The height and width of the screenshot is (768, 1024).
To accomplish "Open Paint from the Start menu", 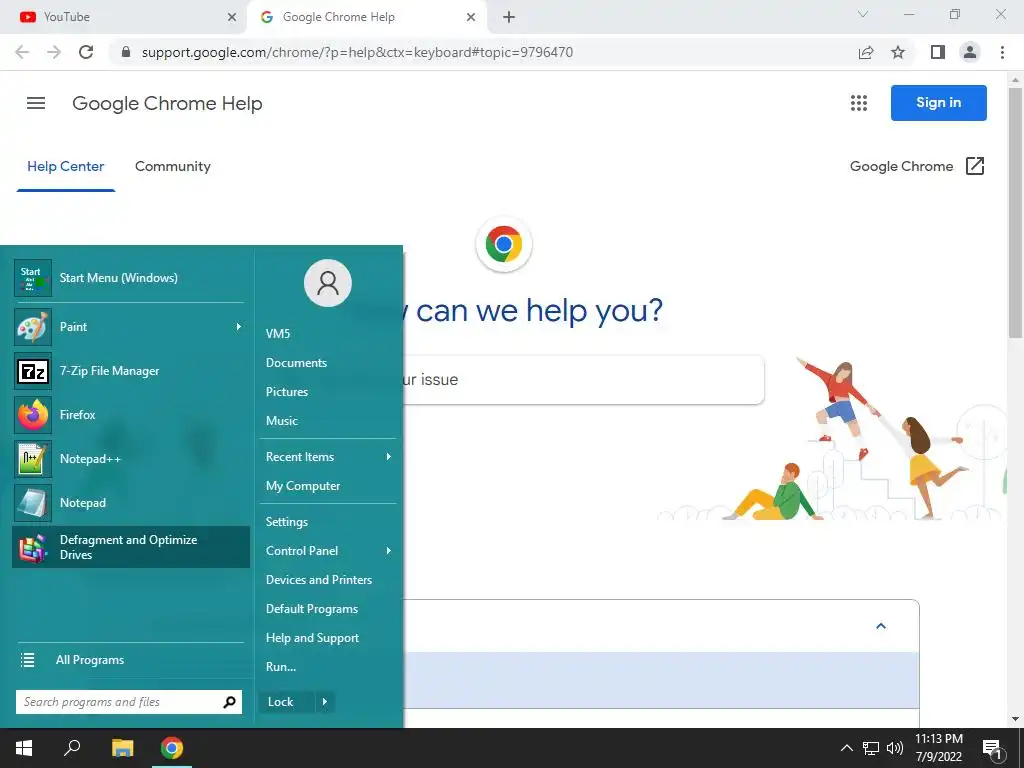I will [x=131, y=327].
